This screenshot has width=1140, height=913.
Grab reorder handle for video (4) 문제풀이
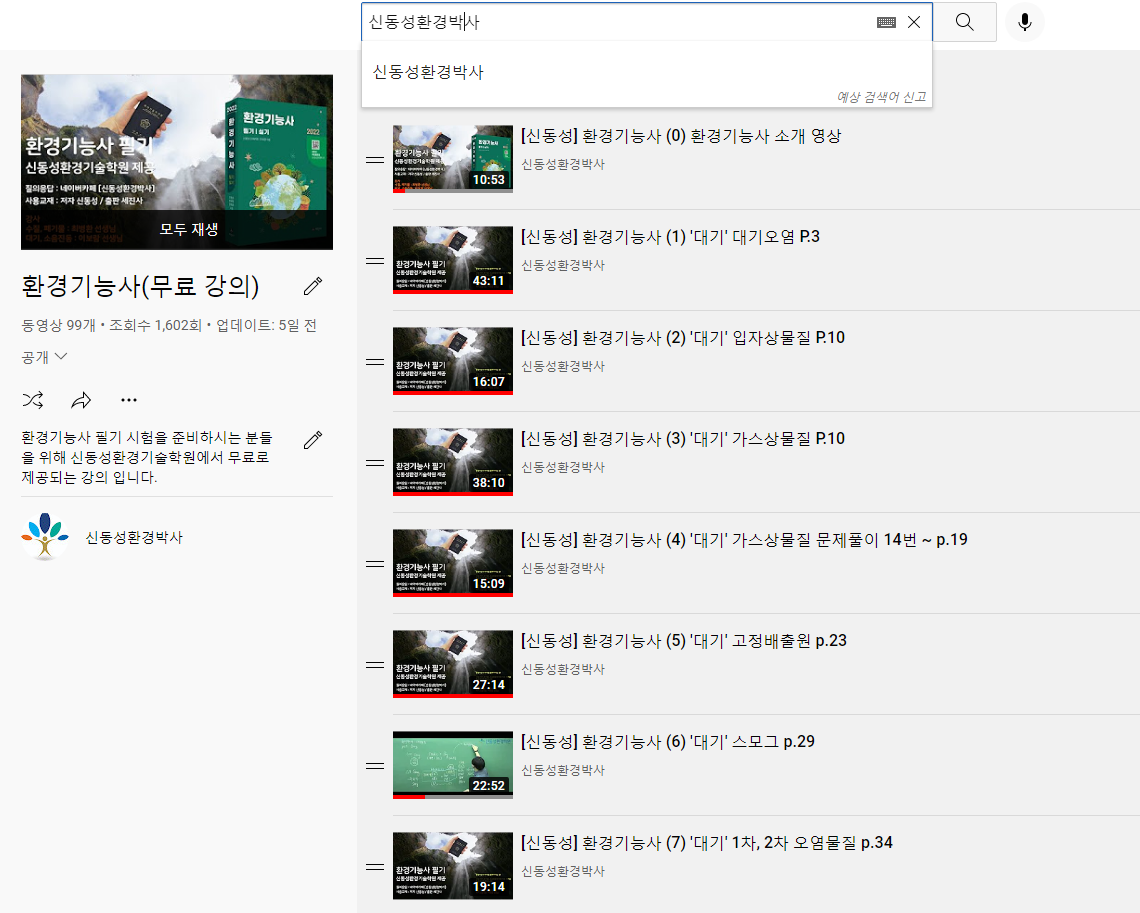[375, 564]
